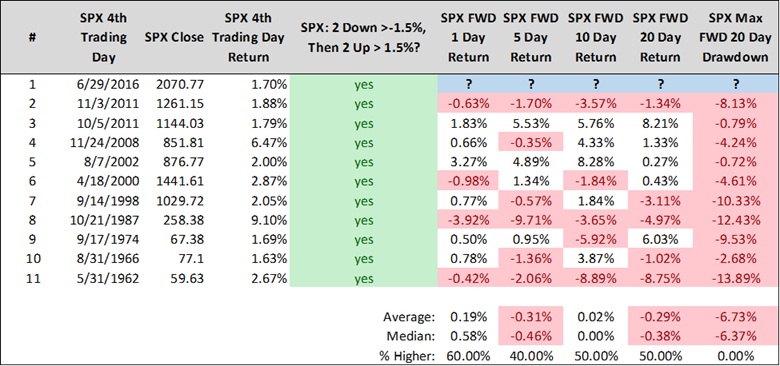Select the 5.53% five day return cell

click(532, 123)
